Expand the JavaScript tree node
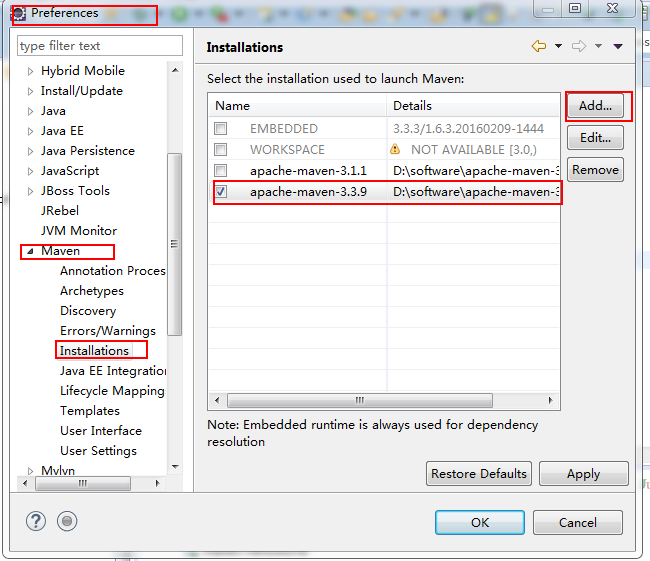The image size is (650, 561). (30, 171)
